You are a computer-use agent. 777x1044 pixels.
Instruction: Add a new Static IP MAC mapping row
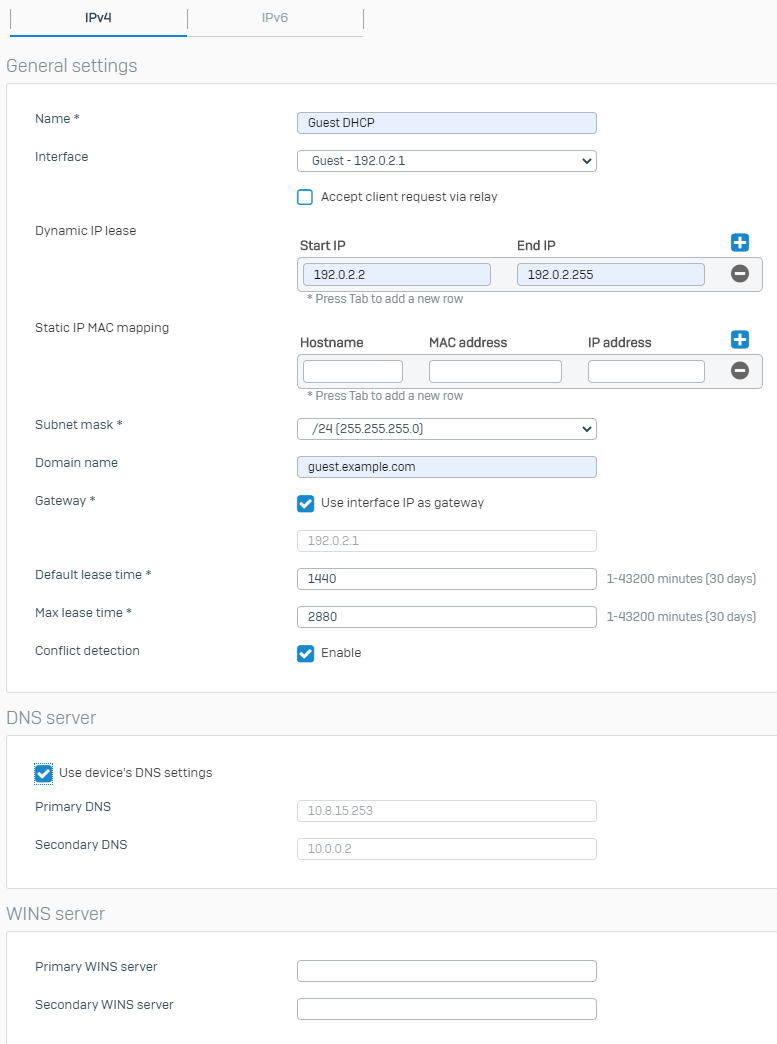pos(740,340)
